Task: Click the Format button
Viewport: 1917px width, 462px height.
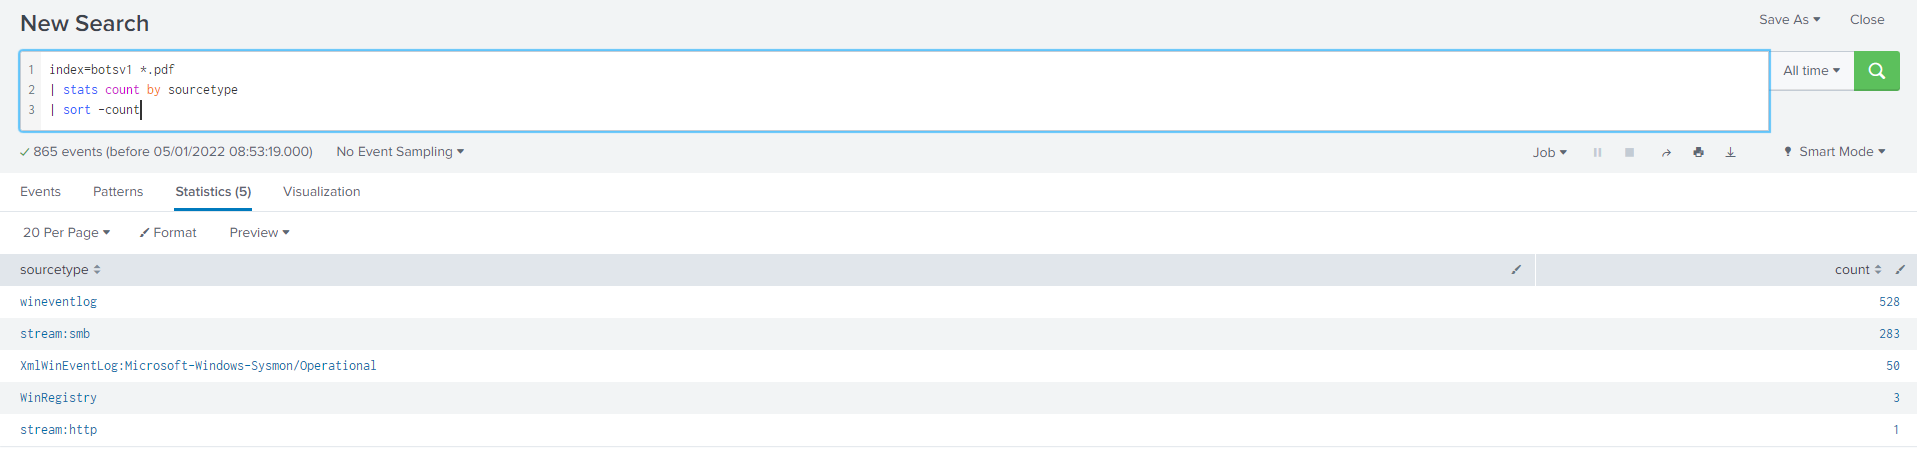Action: tap(168, 233)
